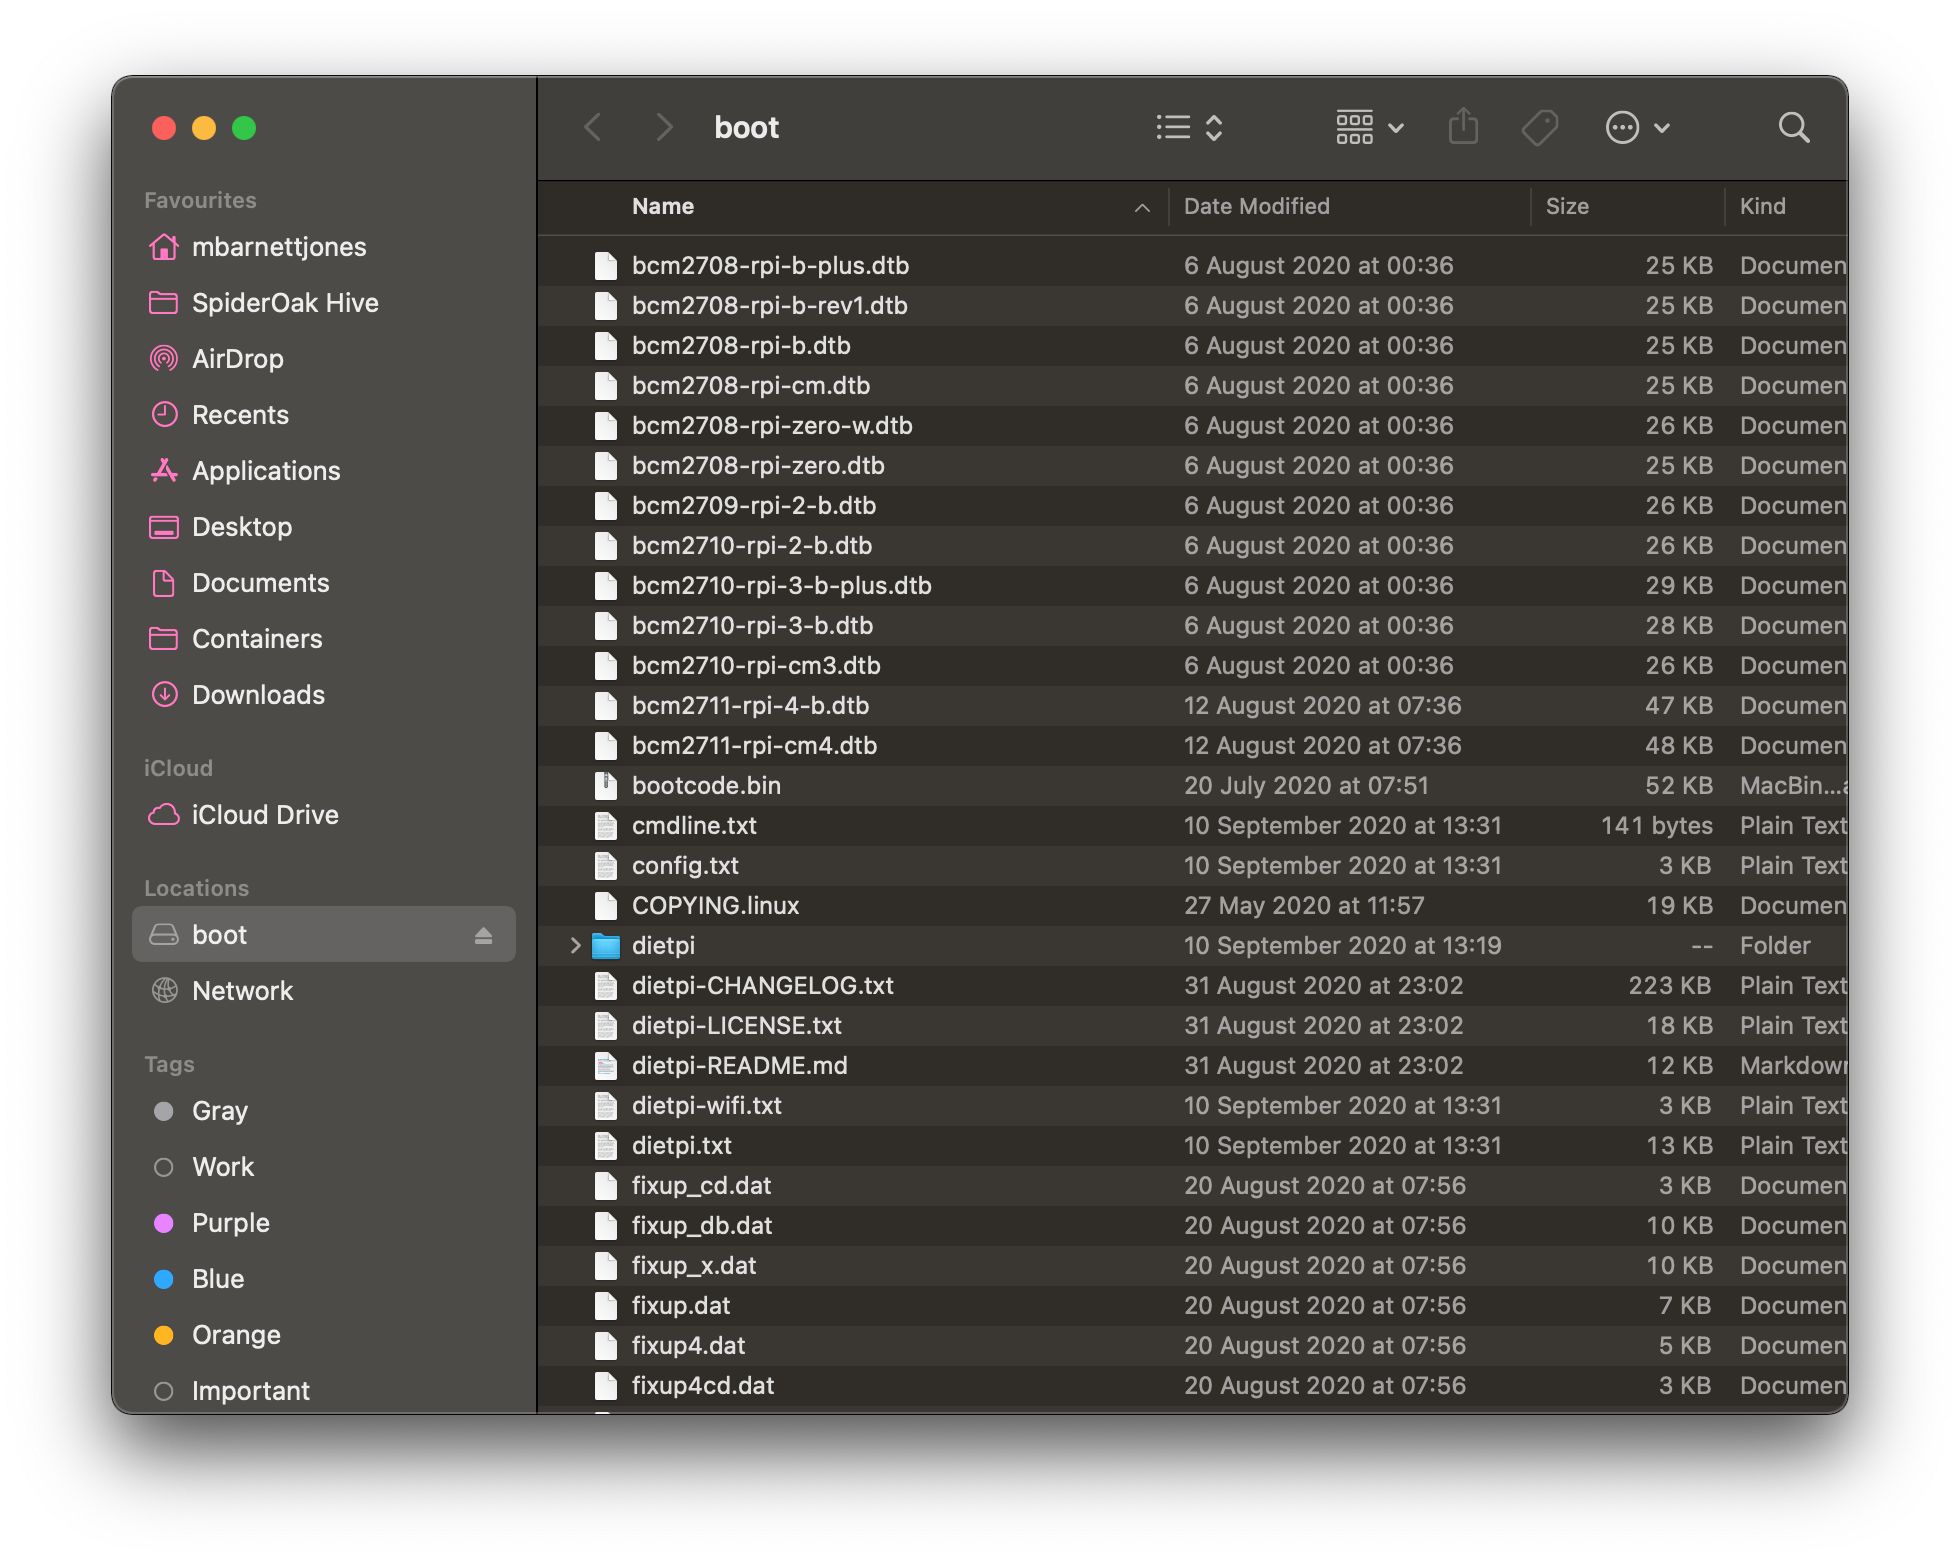Open iCloud Drive
Screen dimensions: 1960x1562
coord(265,814)
